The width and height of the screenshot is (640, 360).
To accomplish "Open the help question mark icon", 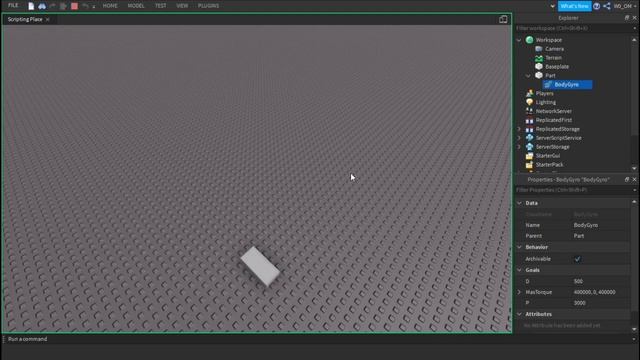I will coord(596,6).
